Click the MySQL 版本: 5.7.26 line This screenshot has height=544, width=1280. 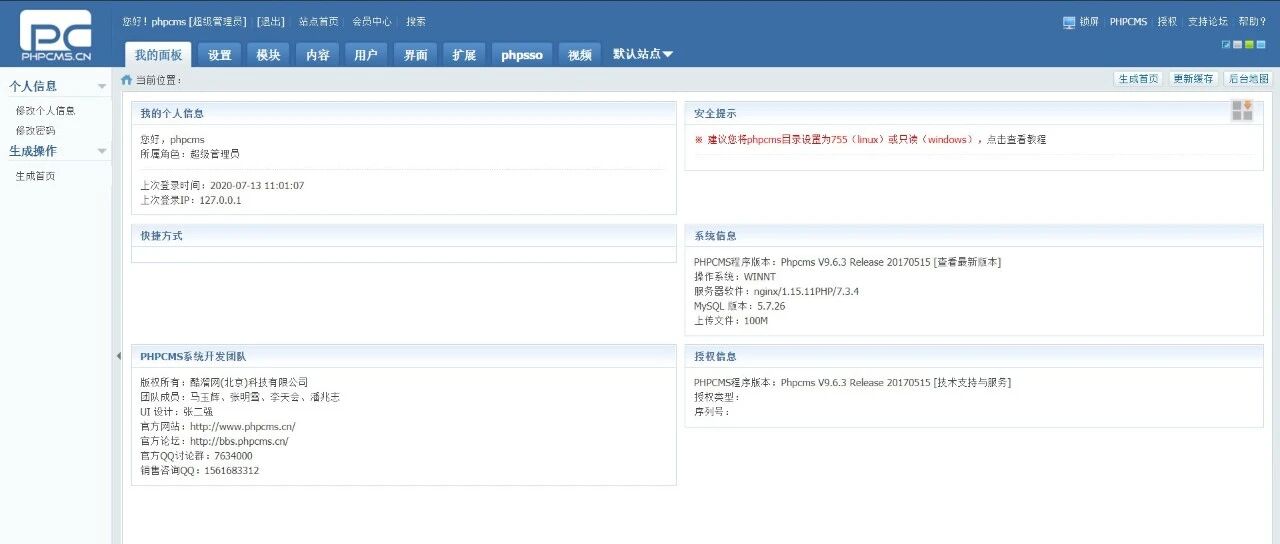pos(739,306)
